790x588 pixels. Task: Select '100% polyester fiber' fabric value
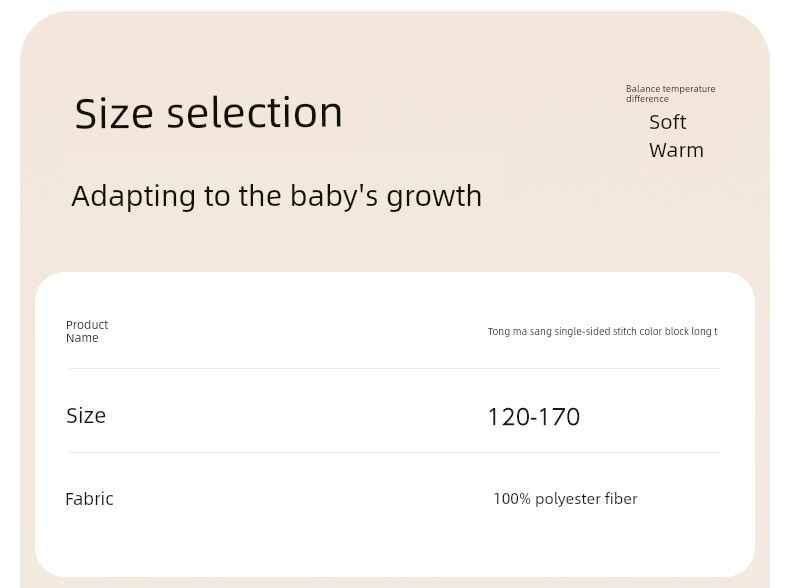coord(565,499)
